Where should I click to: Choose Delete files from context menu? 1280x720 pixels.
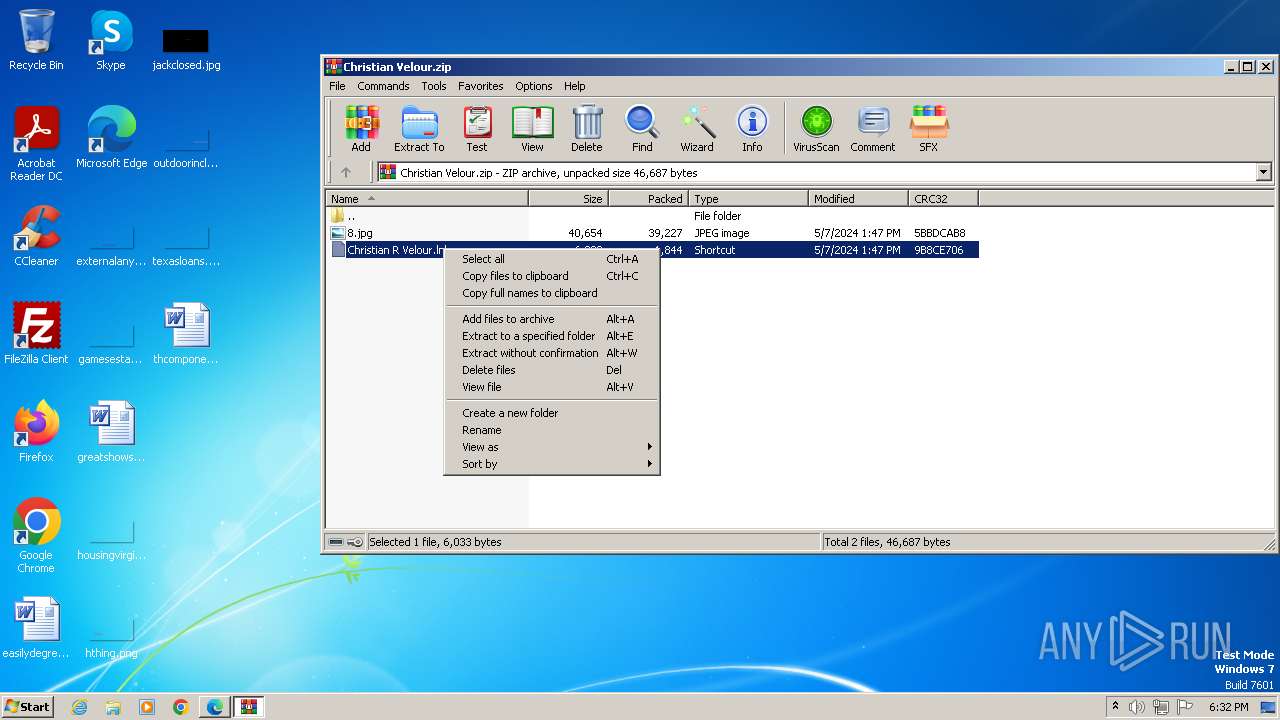click(552, 370)
